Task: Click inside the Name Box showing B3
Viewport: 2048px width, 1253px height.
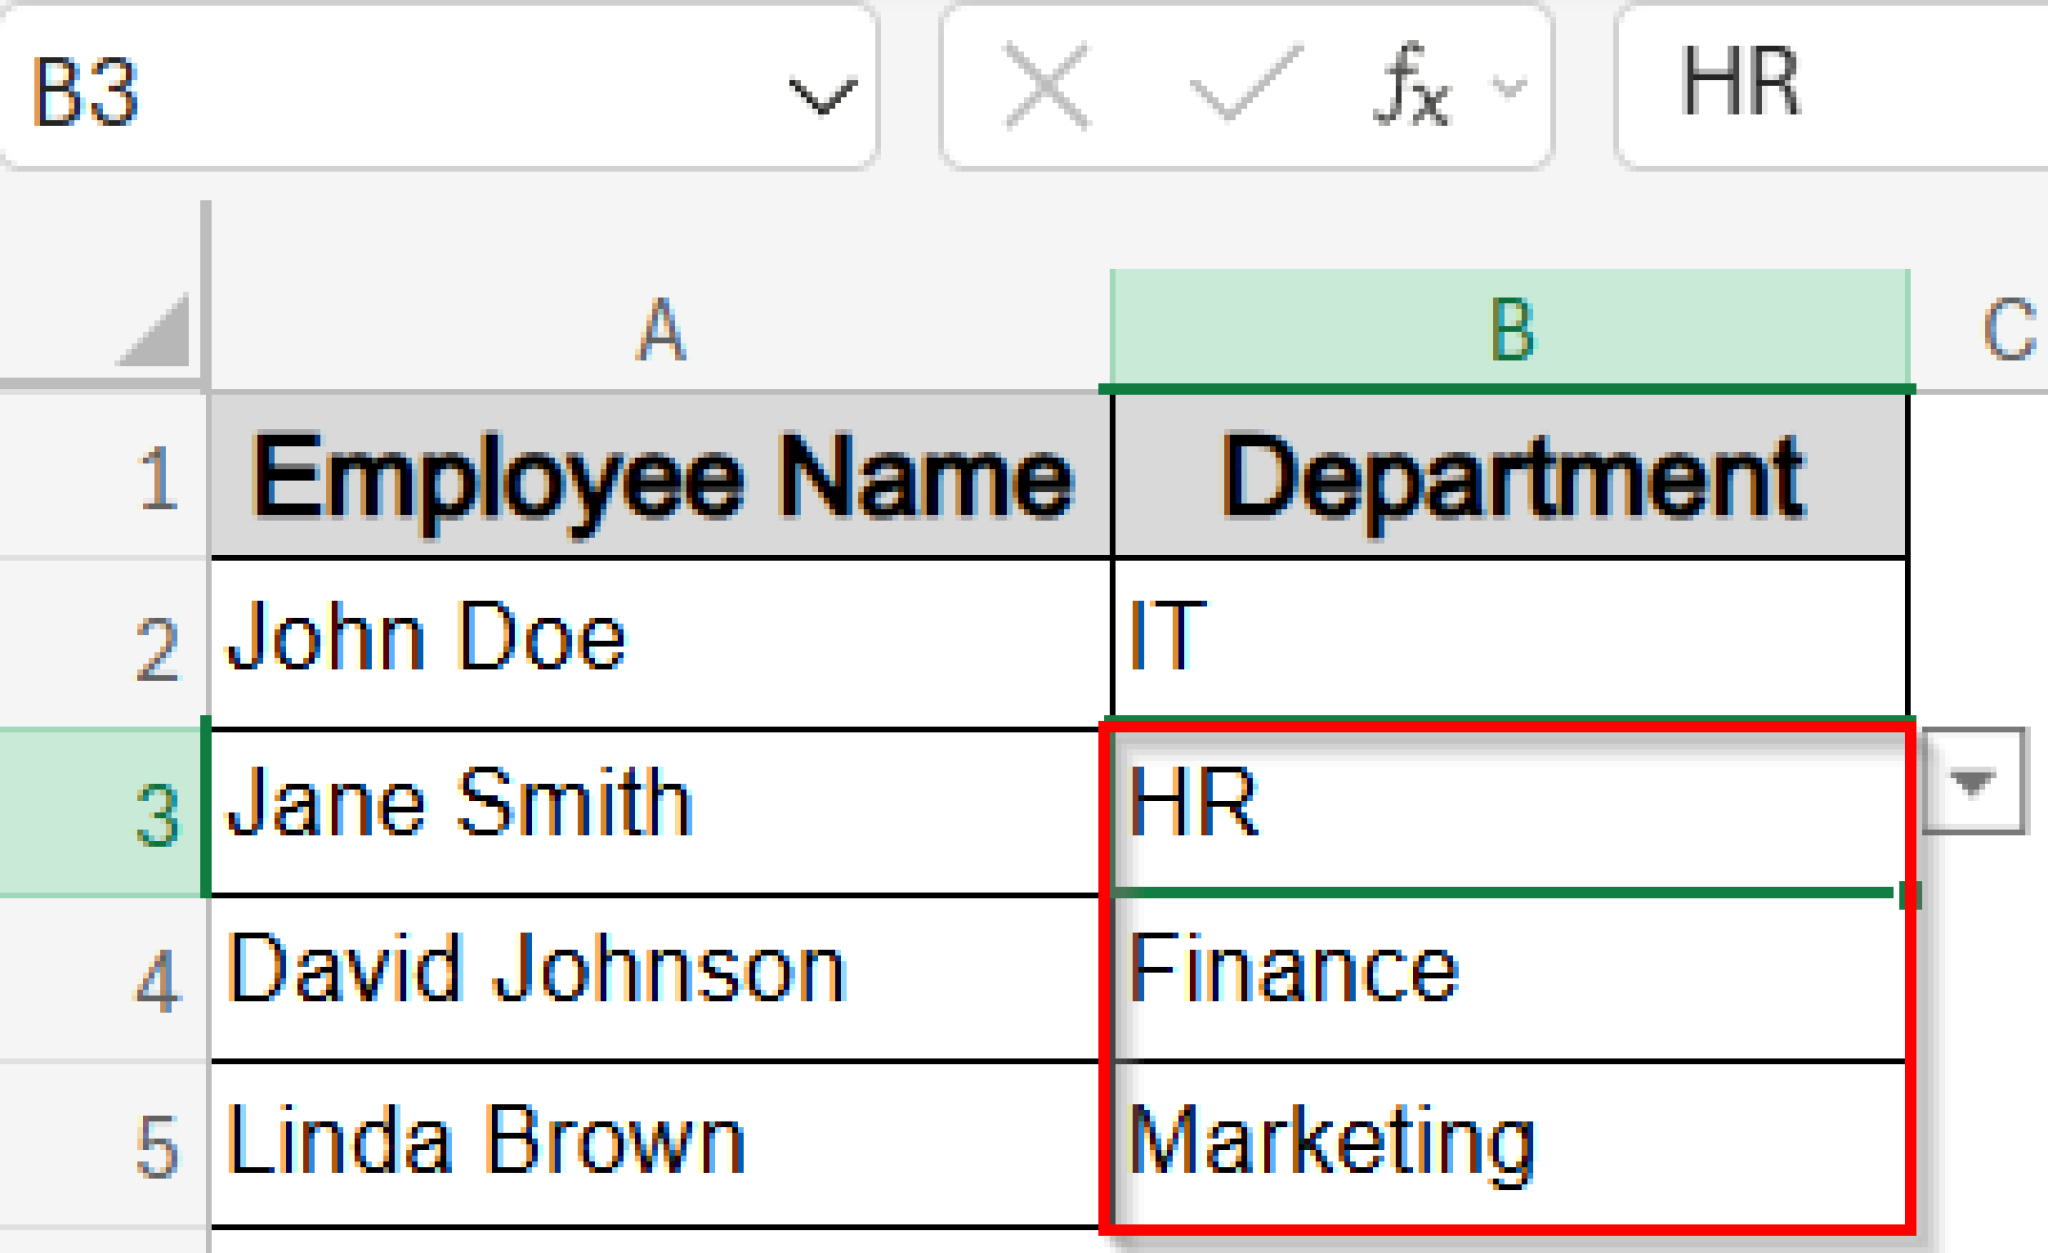Action: point(300,90)
